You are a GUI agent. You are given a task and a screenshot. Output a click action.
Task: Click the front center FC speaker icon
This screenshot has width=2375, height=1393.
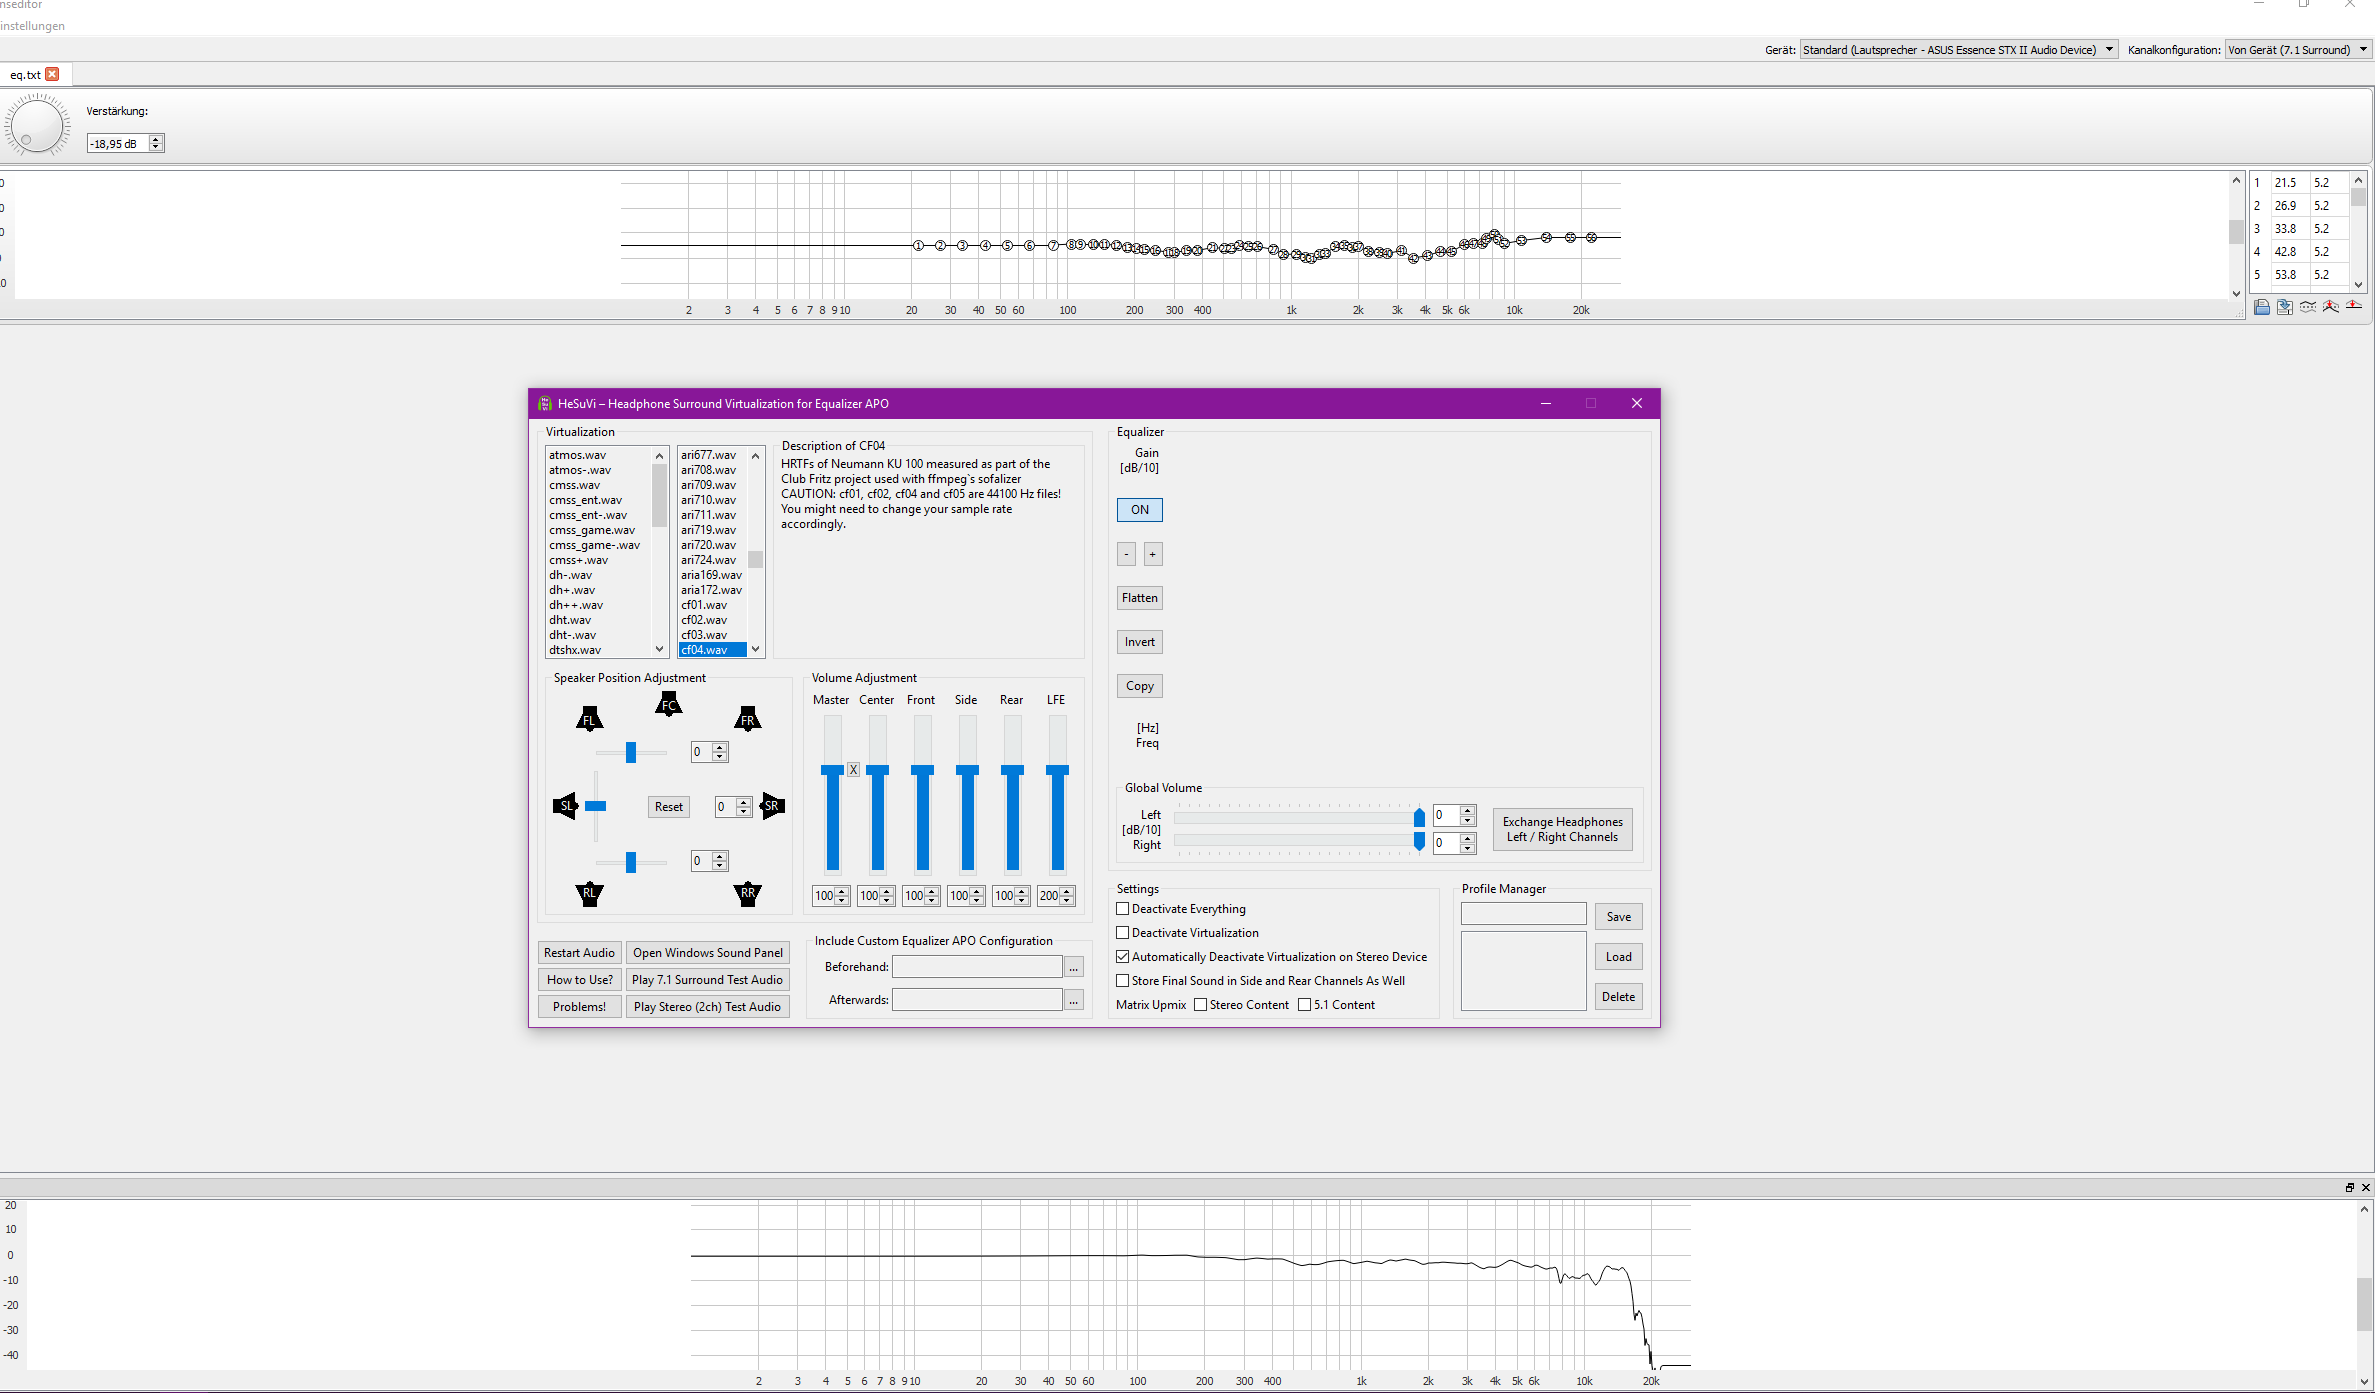click(668, 705)
